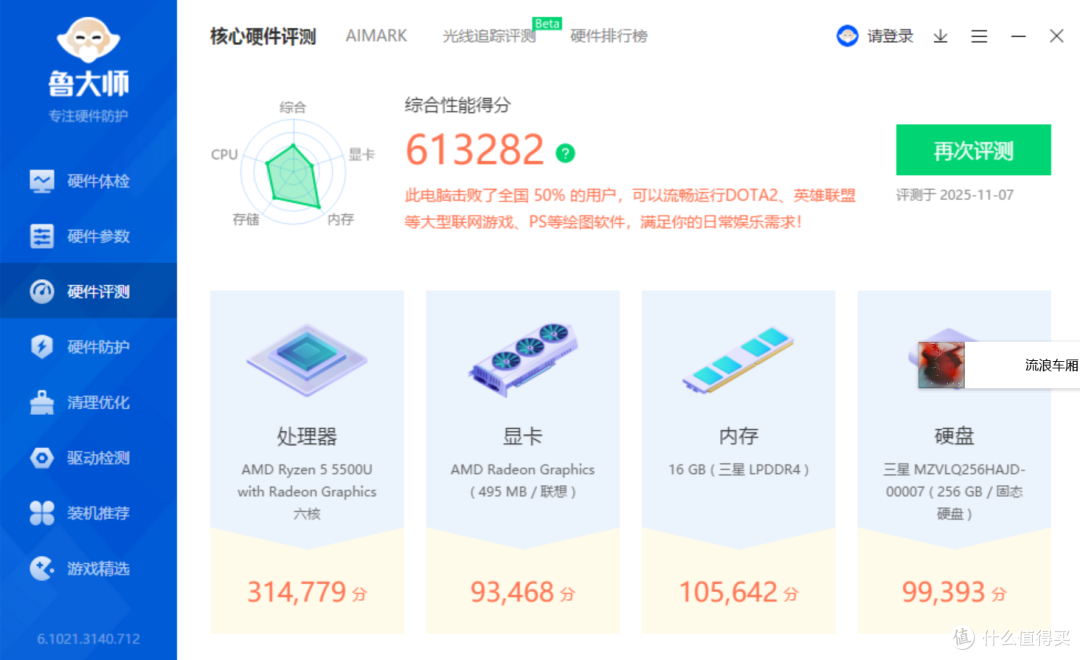The height and width of the screenshot is (660, 1080).
Task: Click the 专注硬件防护 slogan
Action: click(x=88, y=116)
